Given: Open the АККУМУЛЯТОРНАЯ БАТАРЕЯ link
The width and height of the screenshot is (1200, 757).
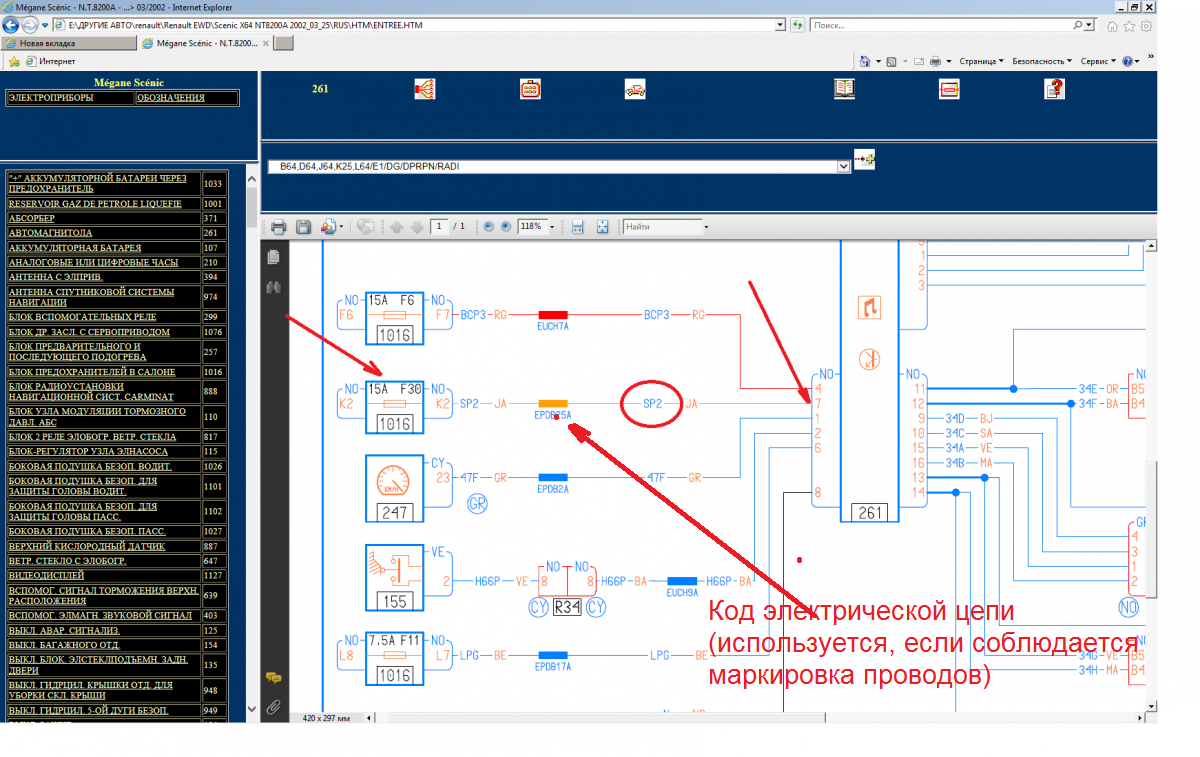Looking at the screenshot, I should click(75, 247).
